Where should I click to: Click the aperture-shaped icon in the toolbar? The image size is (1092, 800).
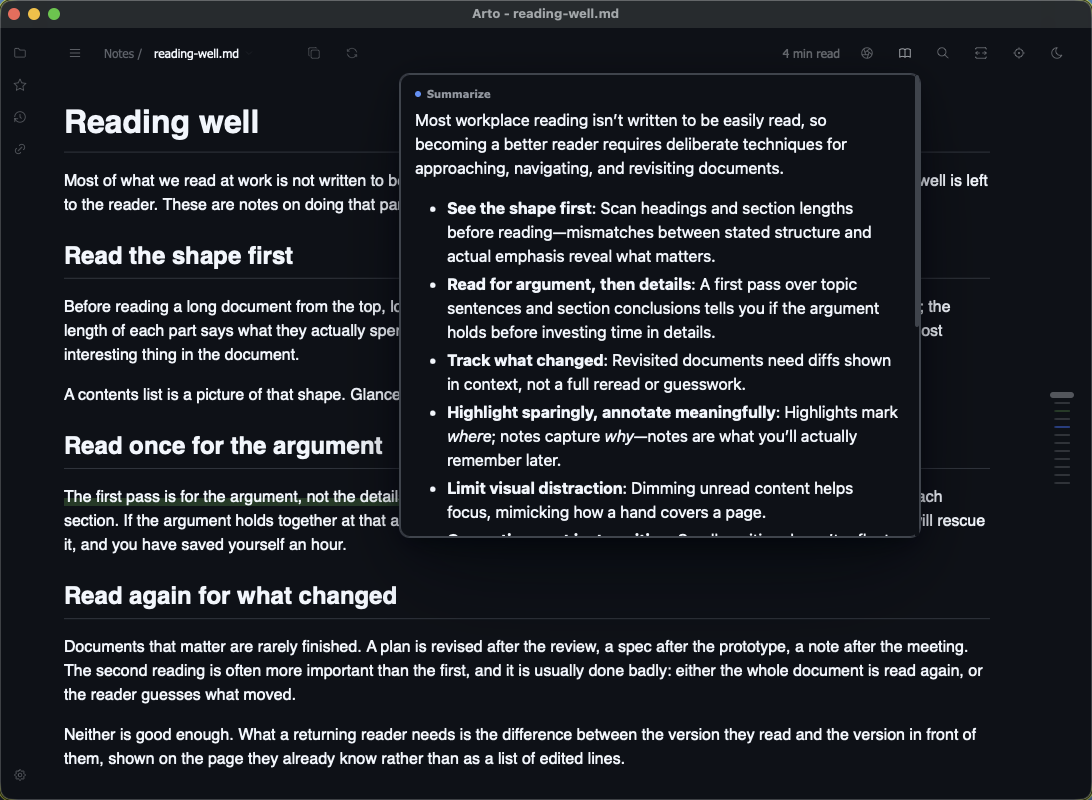pyautogui.click(x=867, y=53)
